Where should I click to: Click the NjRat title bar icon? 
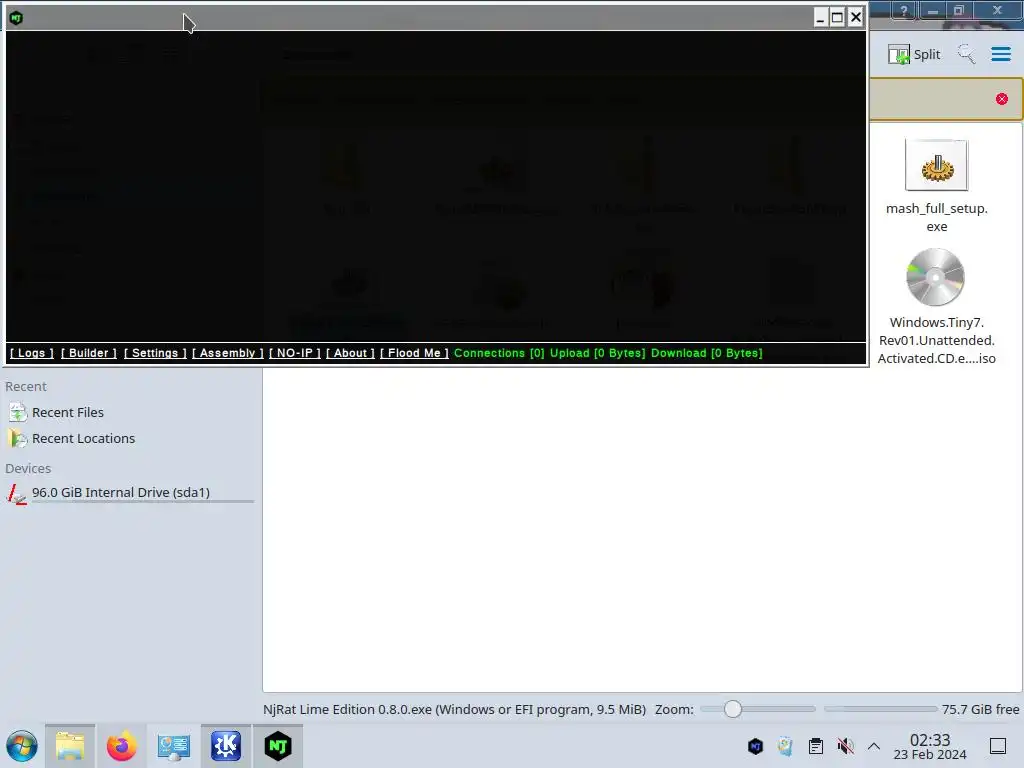pyautogui.click(x=16, y=18)
